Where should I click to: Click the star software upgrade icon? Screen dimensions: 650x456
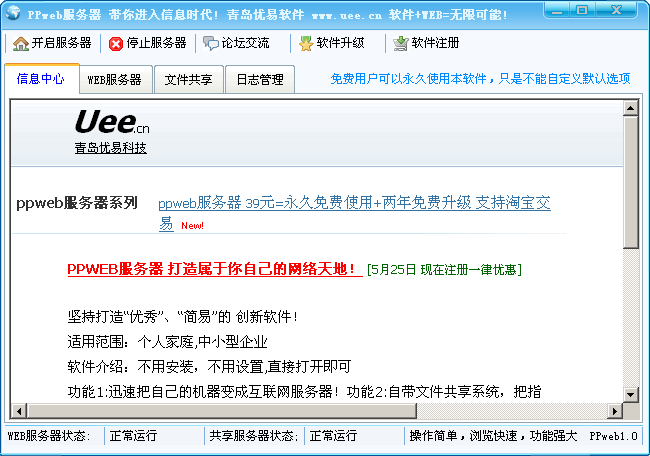click(306, 44)
